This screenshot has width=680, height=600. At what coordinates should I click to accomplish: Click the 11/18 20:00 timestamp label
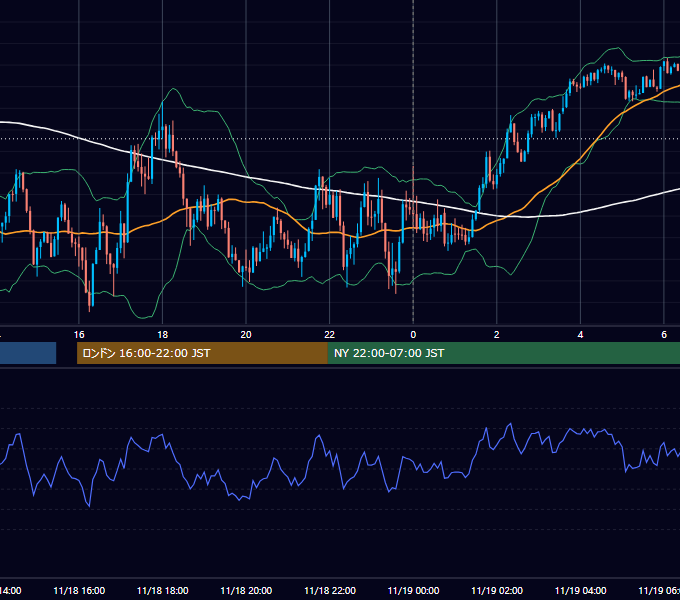(246, 590)
